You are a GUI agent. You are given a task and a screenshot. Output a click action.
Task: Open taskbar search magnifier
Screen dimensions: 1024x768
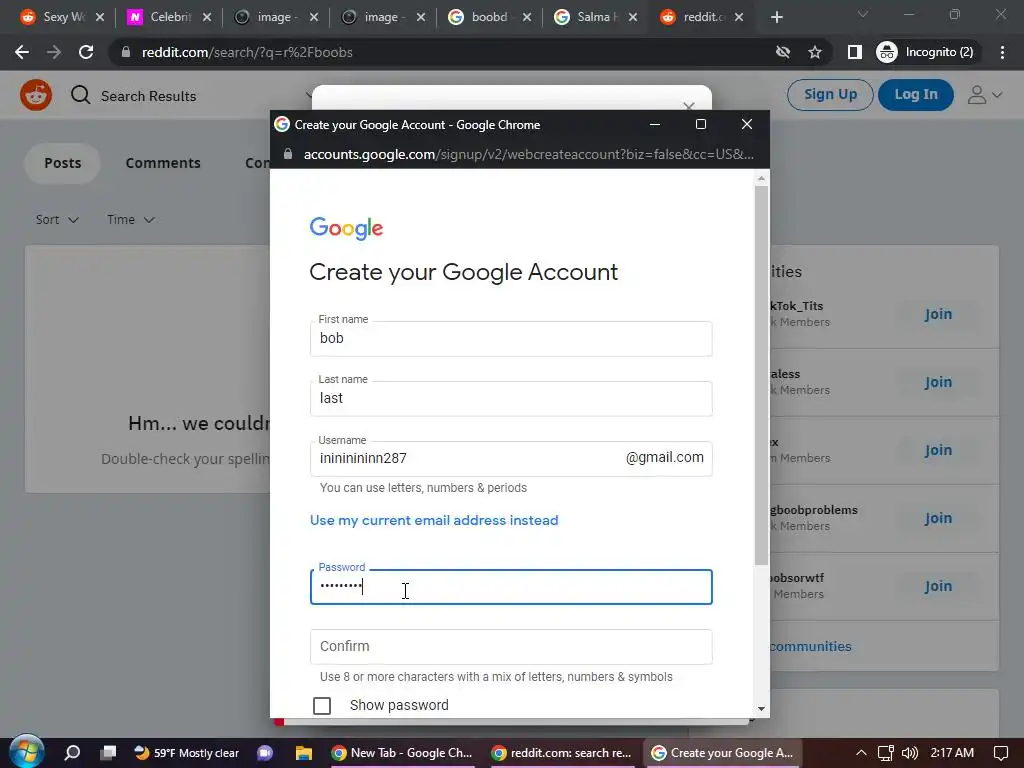click(72, 753)
